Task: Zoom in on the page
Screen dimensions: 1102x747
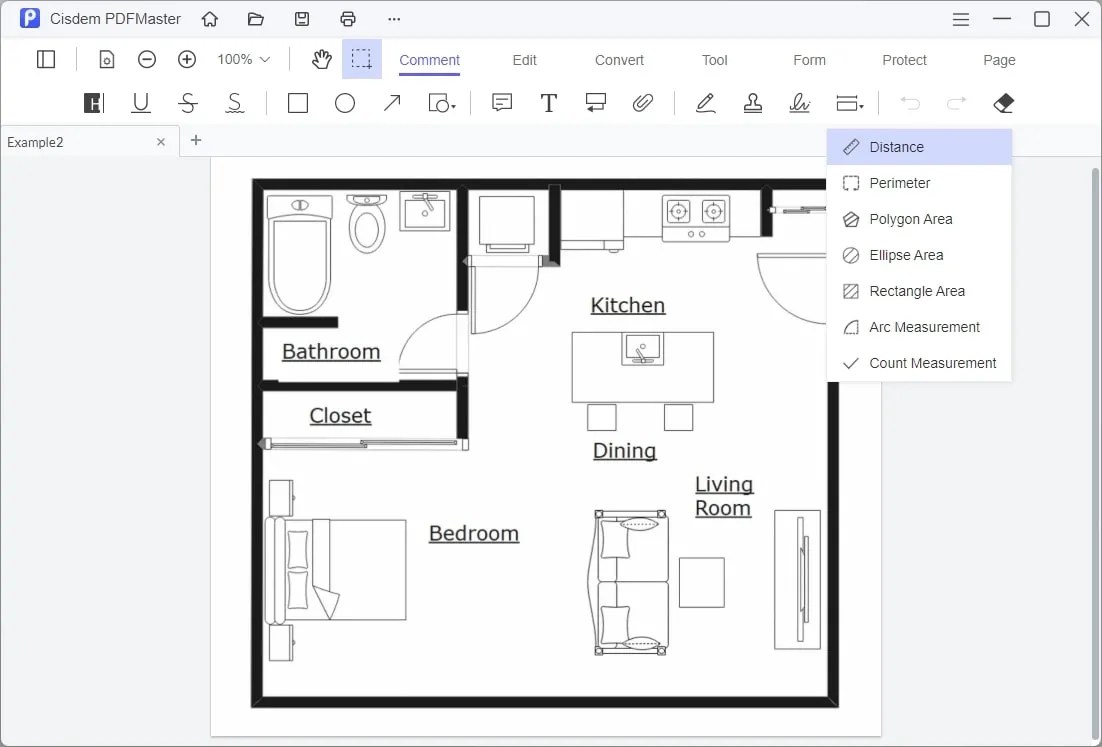Action: click(x=186, y=59)
